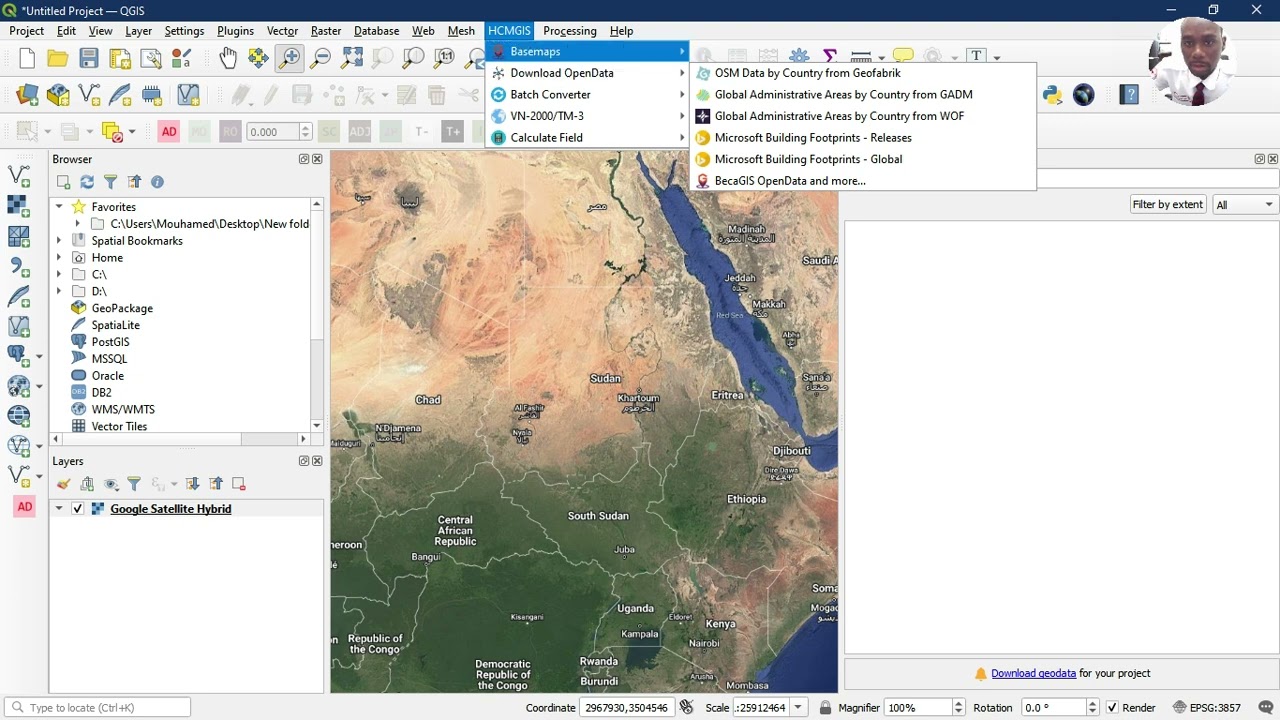Click the T+ toolbar button
The image size is (1280, 720).
[453, 132]
